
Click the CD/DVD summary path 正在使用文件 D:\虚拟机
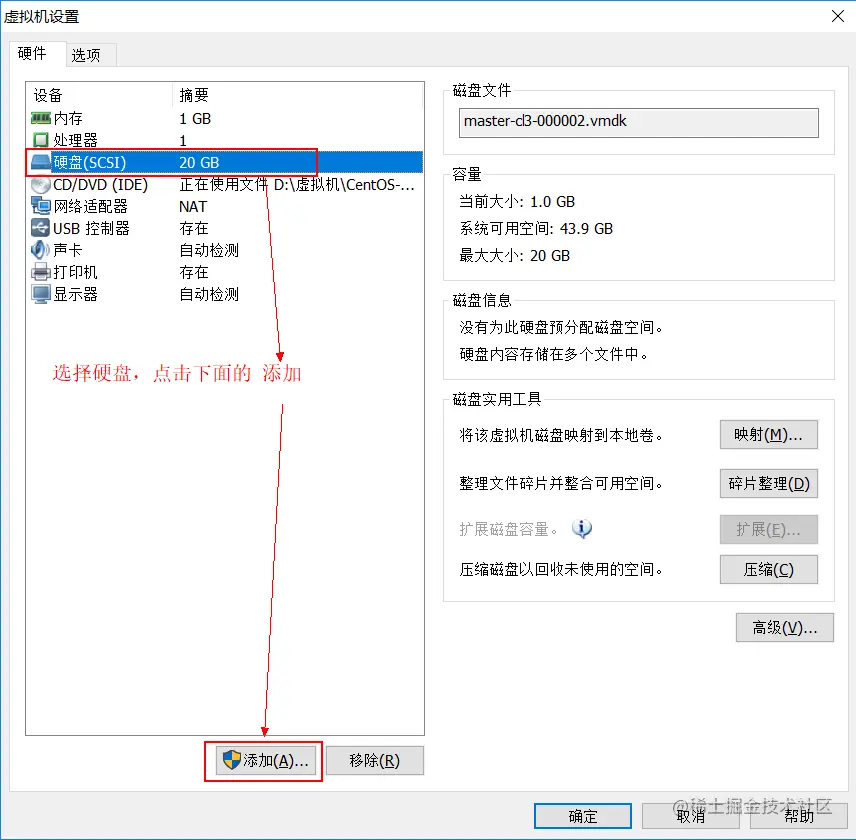[297, 184]
